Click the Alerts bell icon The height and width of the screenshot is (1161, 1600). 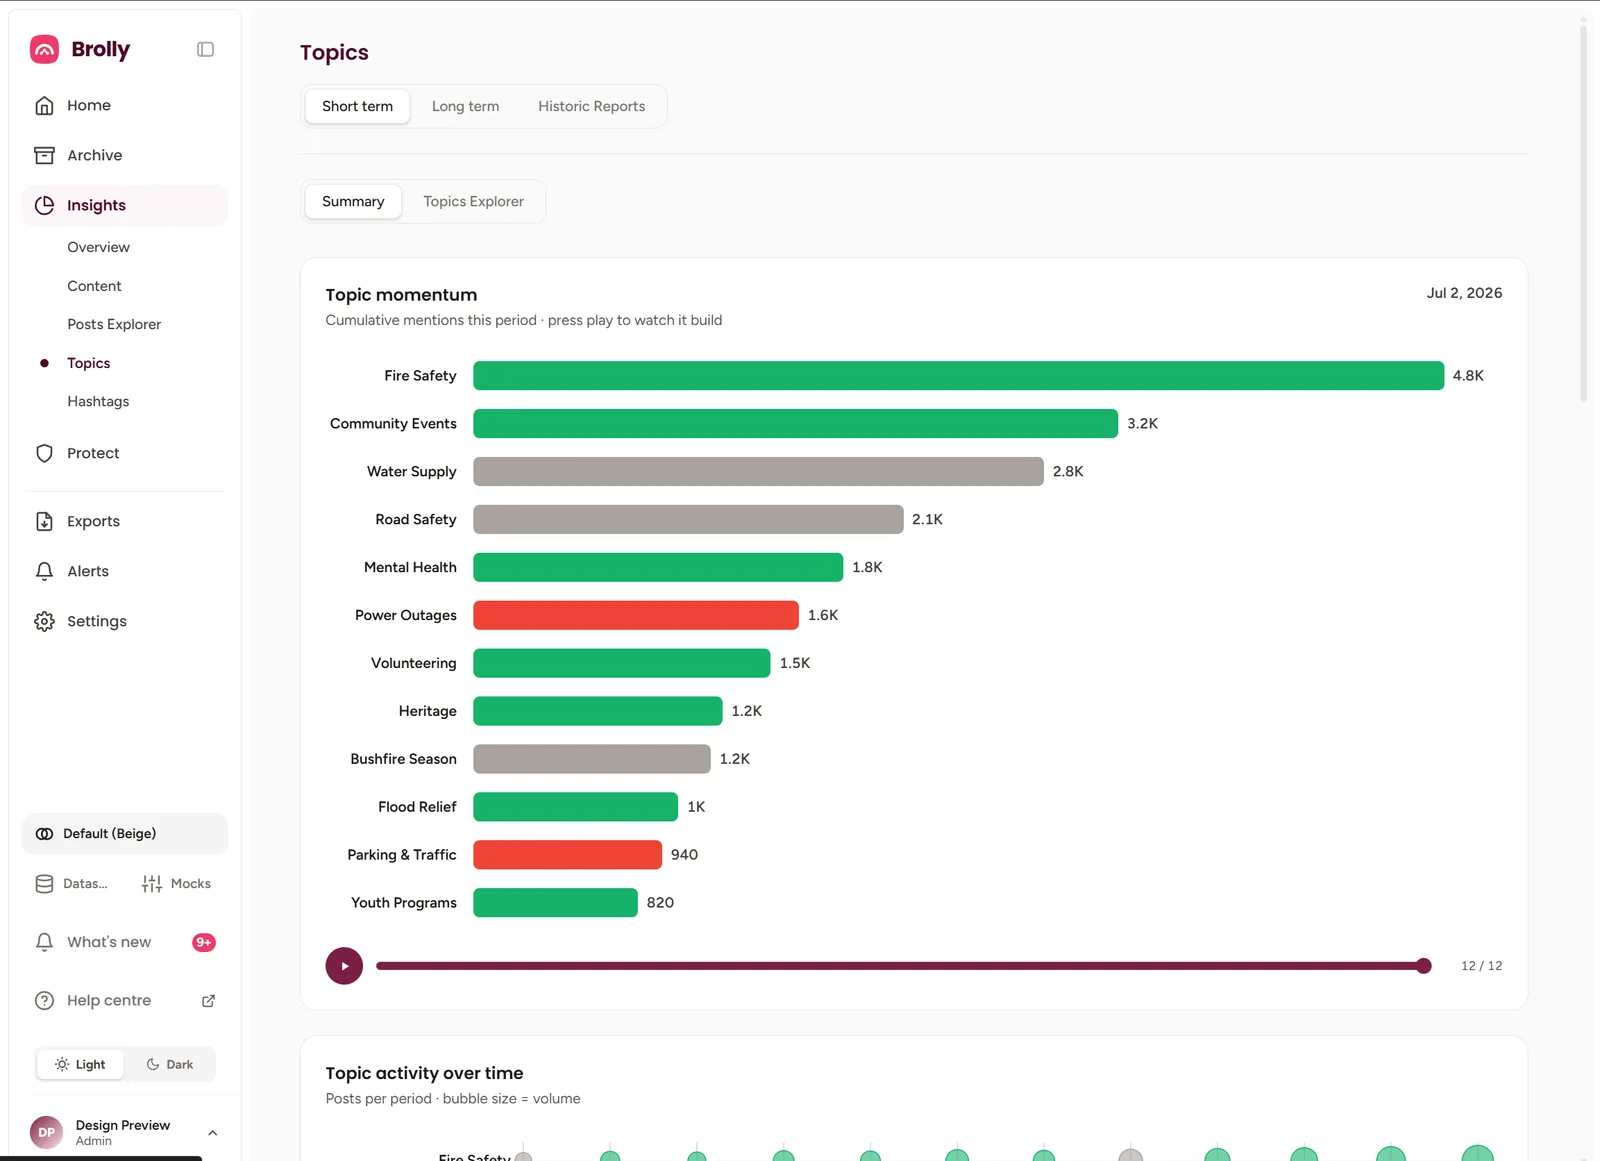pos(44,571)
